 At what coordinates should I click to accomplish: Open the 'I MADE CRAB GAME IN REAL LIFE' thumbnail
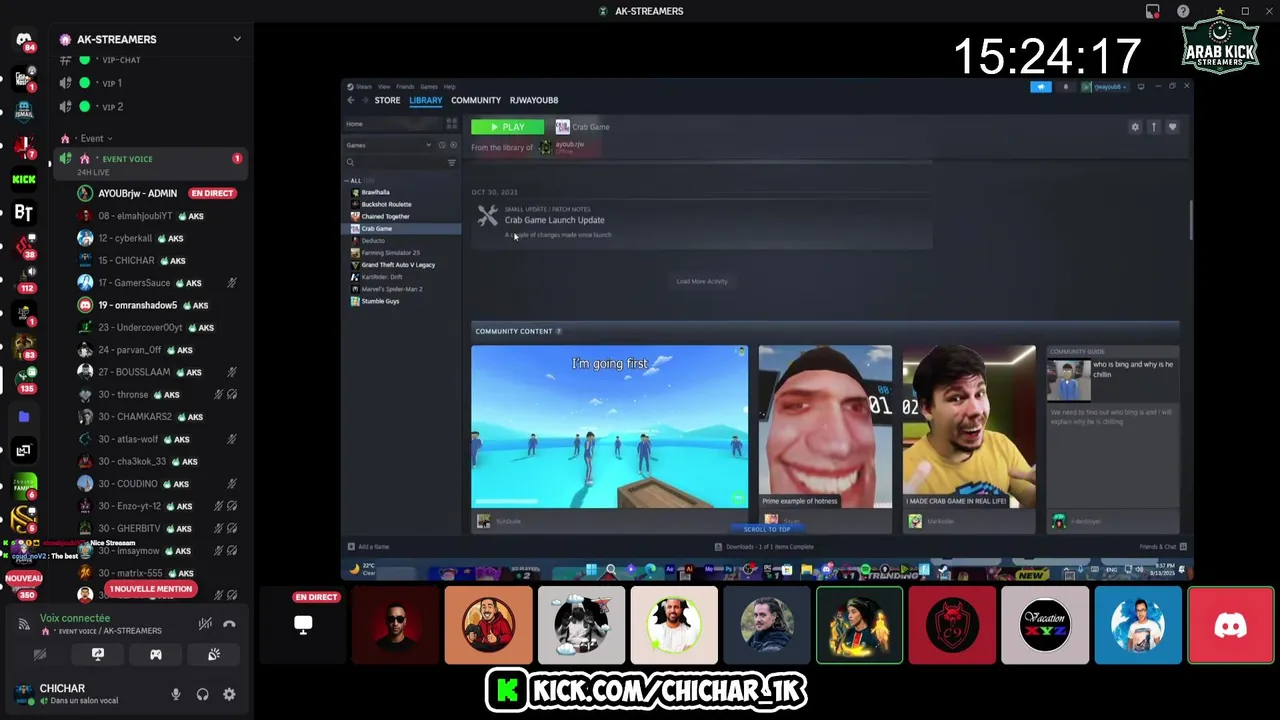click(969, 427)
